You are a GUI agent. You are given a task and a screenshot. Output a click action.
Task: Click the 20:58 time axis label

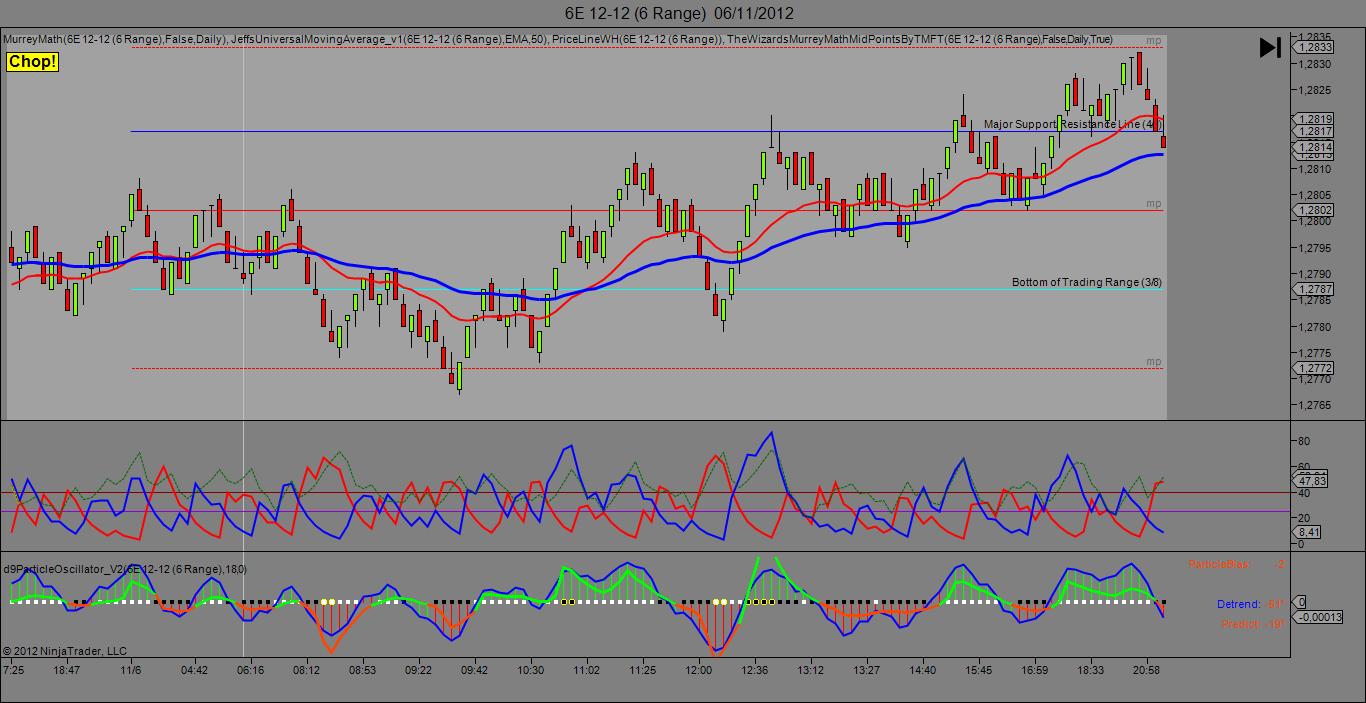click(1146, 670)
